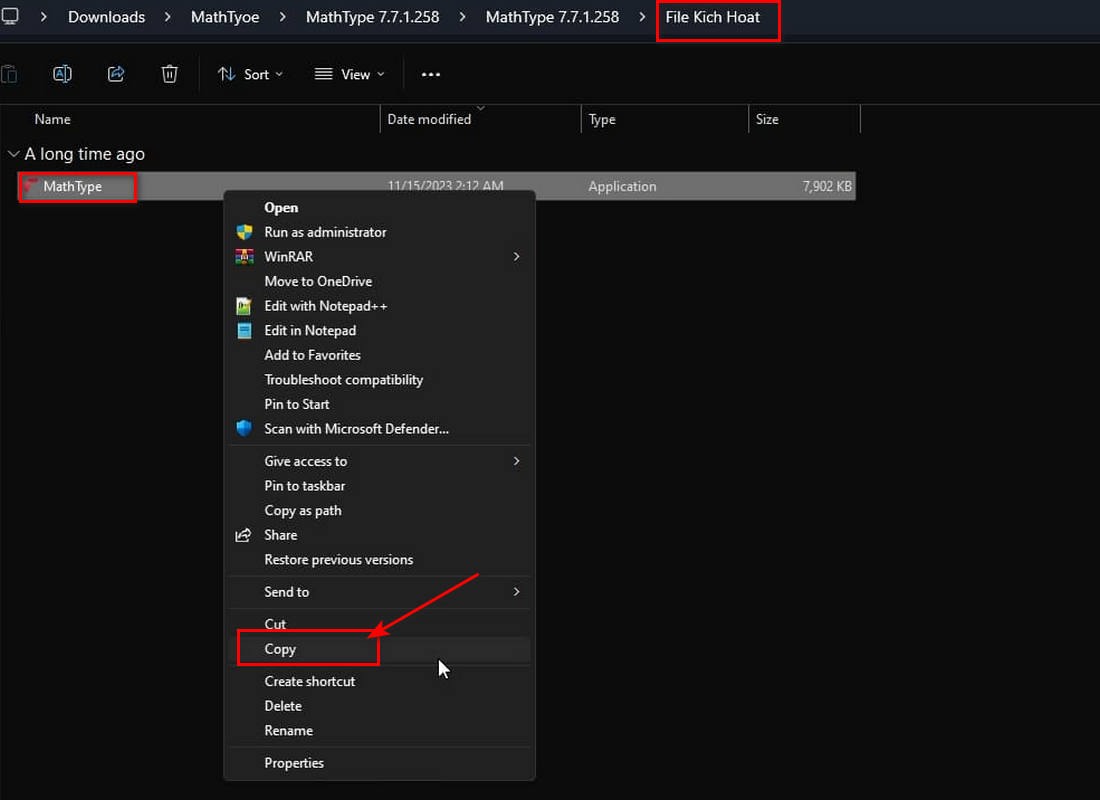1100x800 pixels.
Task: Click the shield icon beside Run as administrator
Action: [x=244, y=232]
